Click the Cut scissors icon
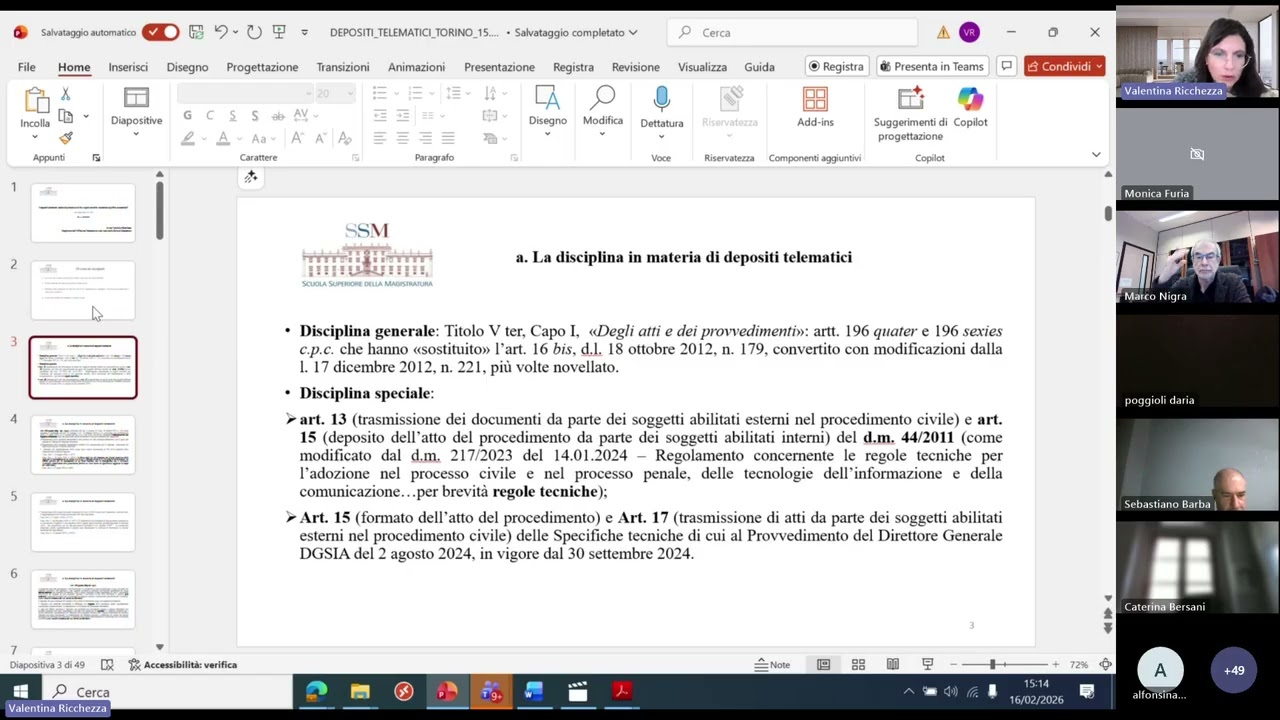Viewport: 1280px width, 720px height. coord(66,94)
